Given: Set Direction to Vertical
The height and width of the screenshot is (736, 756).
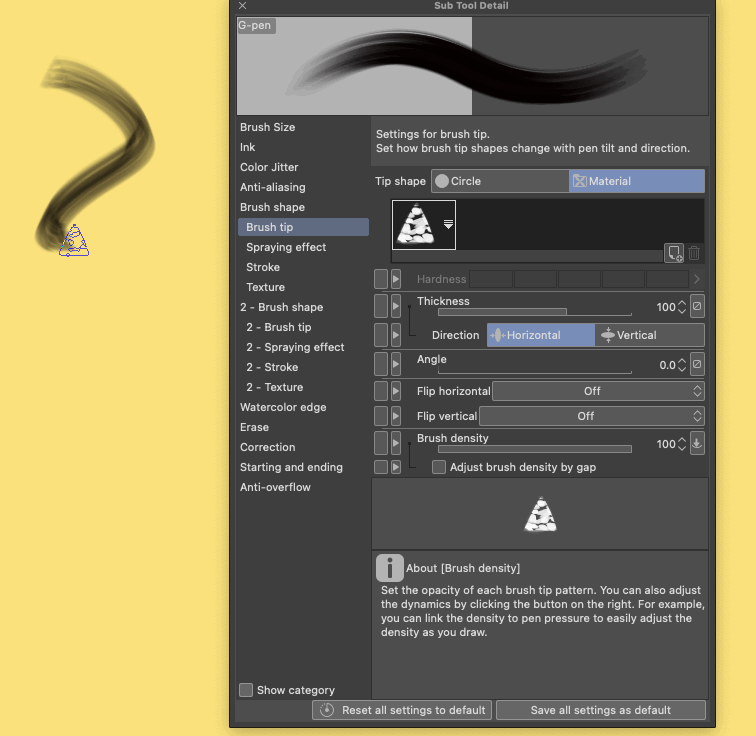Looking at the screenshot, I should pos(649,335).
